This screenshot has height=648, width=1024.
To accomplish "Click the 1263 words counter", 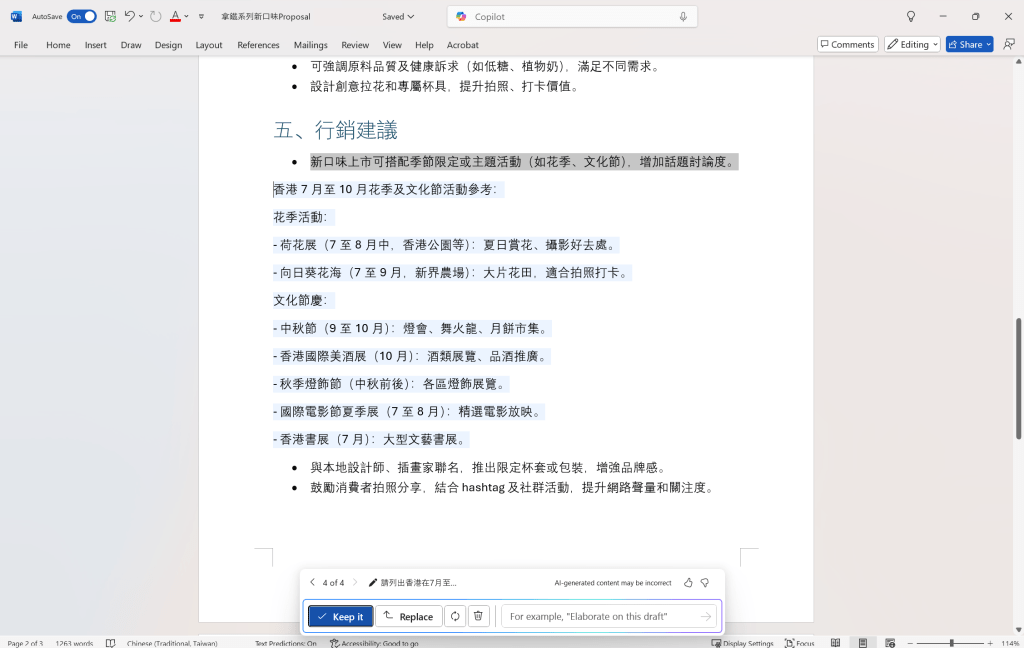I will click(74, 643).
